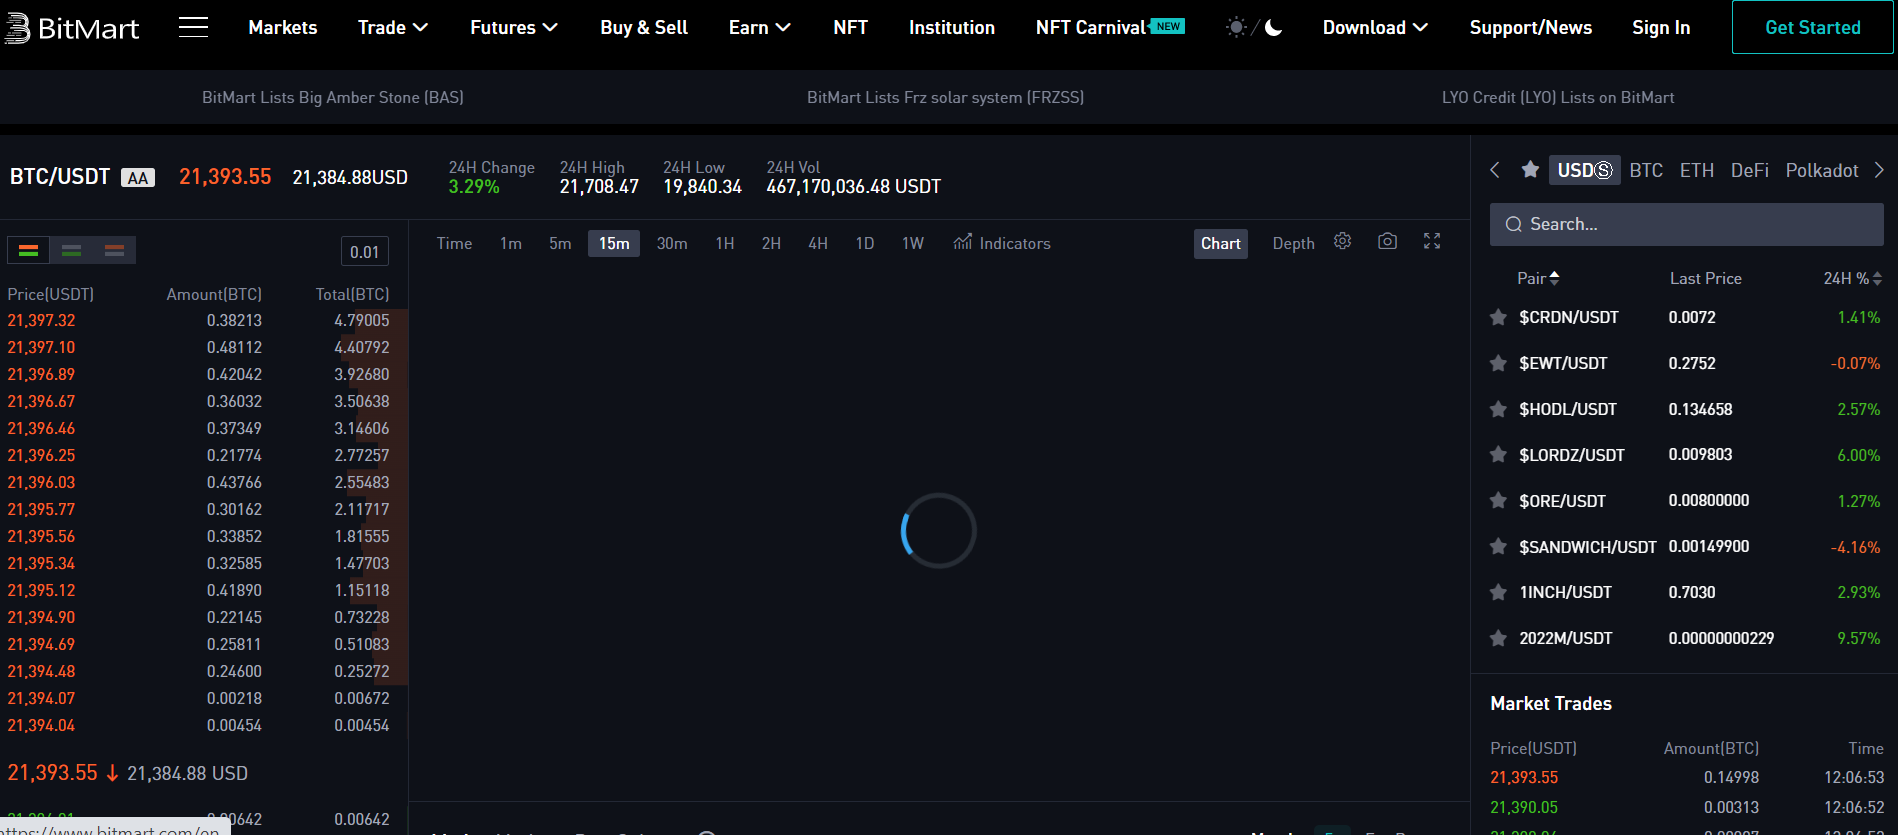The width and height of the screenshot is (1898, 835).
Task: Open LYO Credit listing announcement
Action: [1558, 97]
